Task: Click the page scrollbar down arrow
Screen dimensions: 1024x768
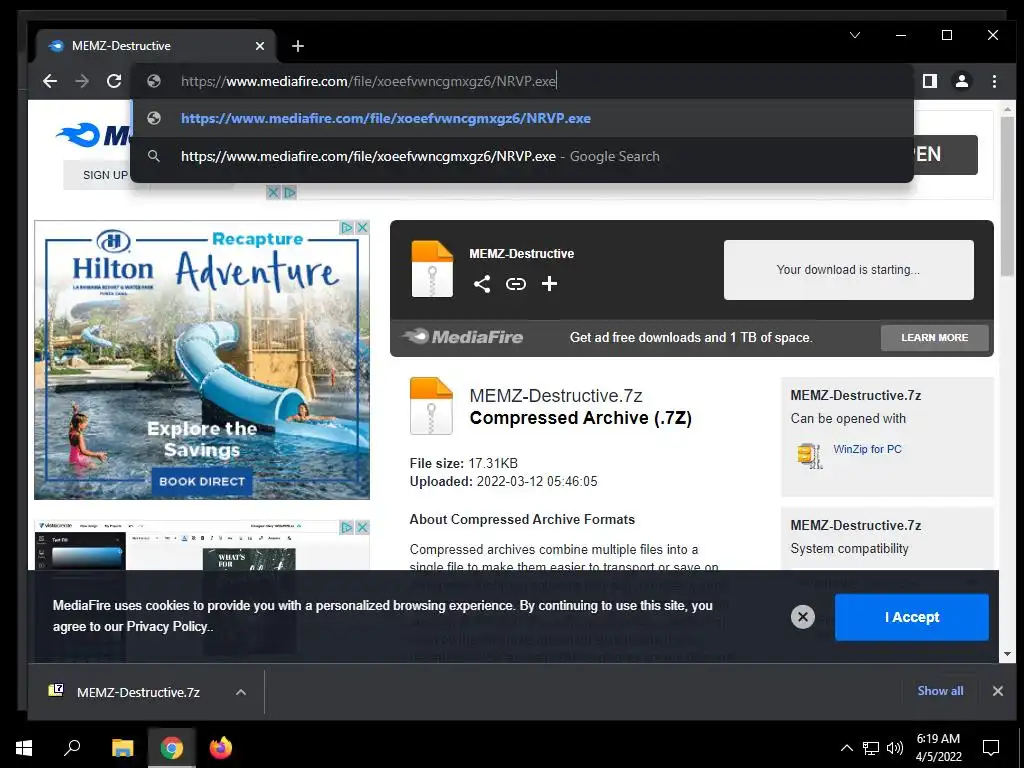Action: click(x=1006, y=654)
